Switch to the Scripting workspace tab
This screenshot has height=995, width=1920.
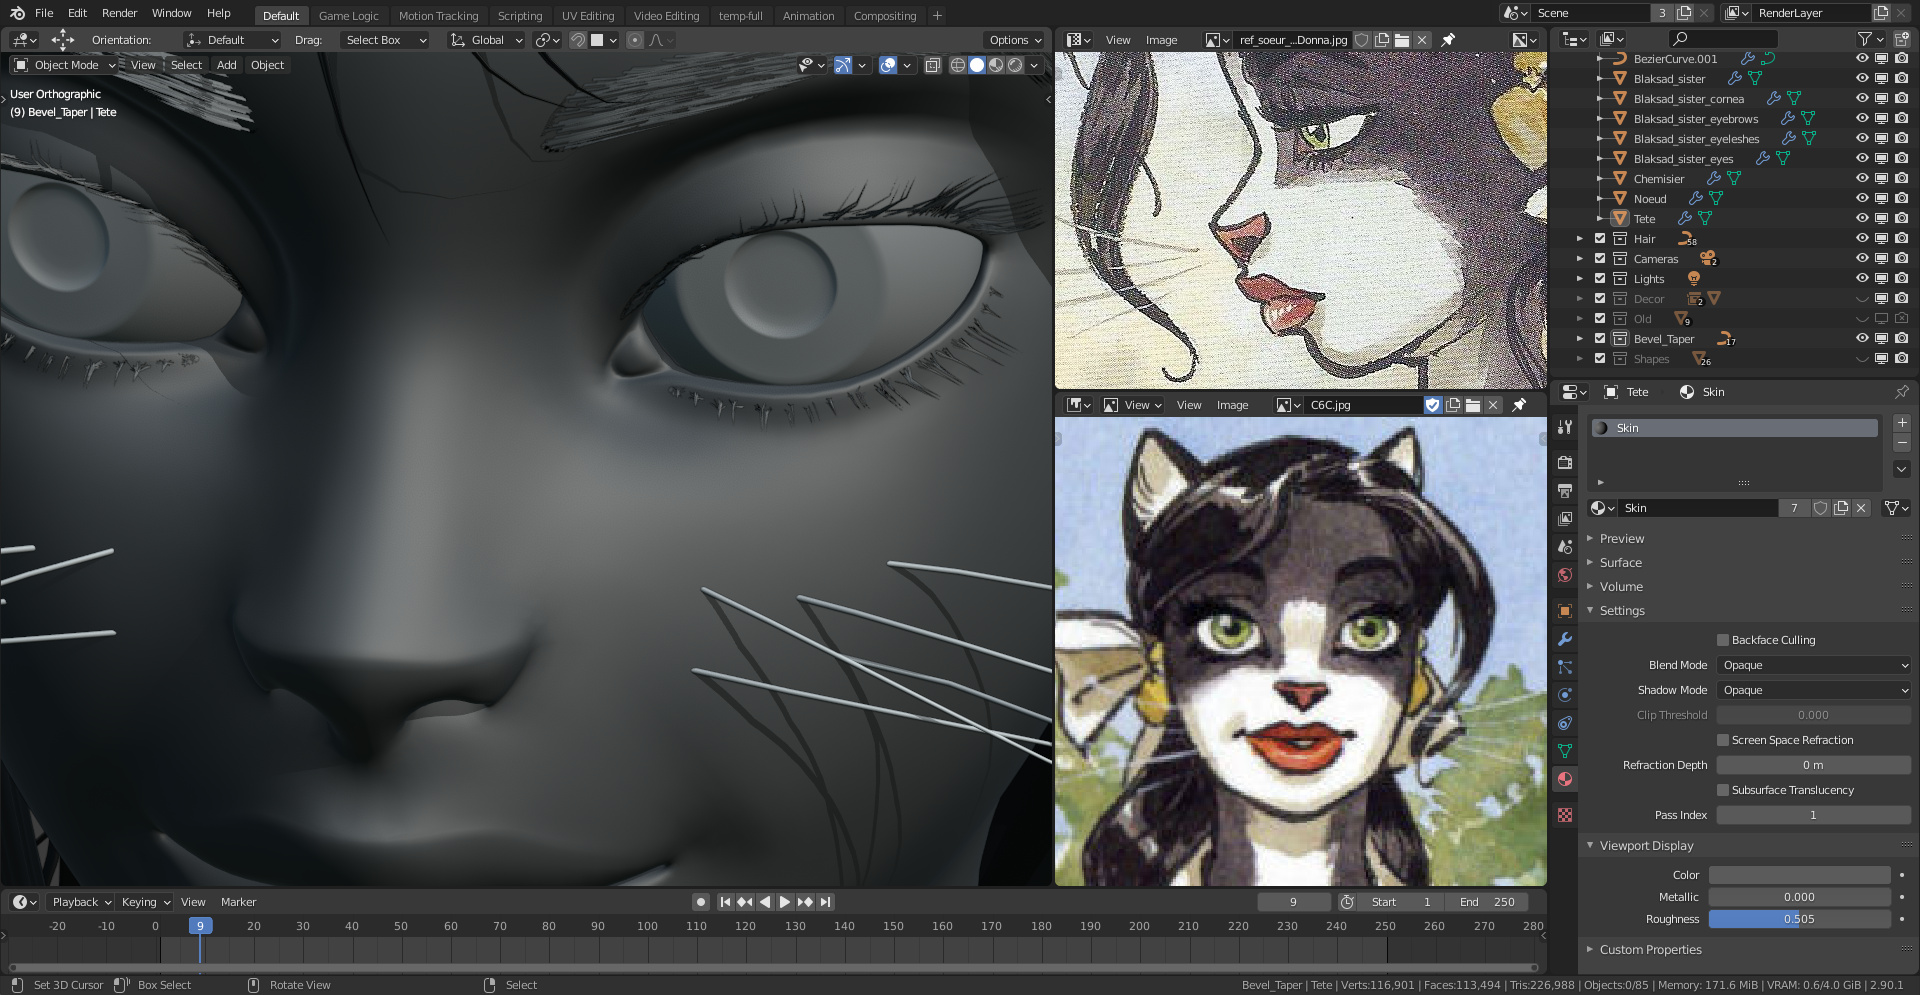pyautogui.click(x=520, y=15)
